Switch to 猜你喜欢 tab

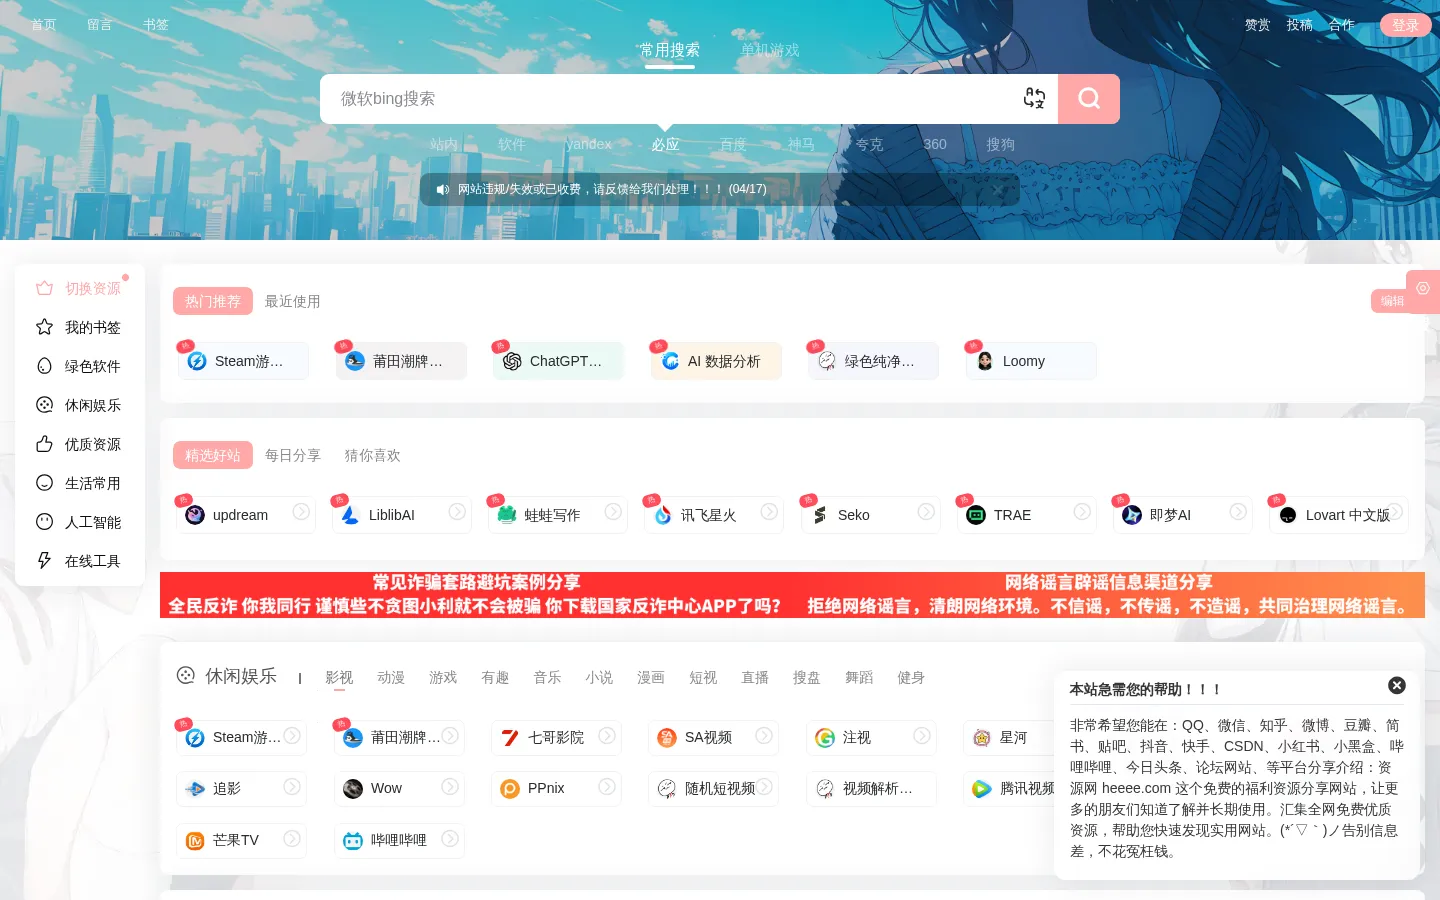pos(372,455)
